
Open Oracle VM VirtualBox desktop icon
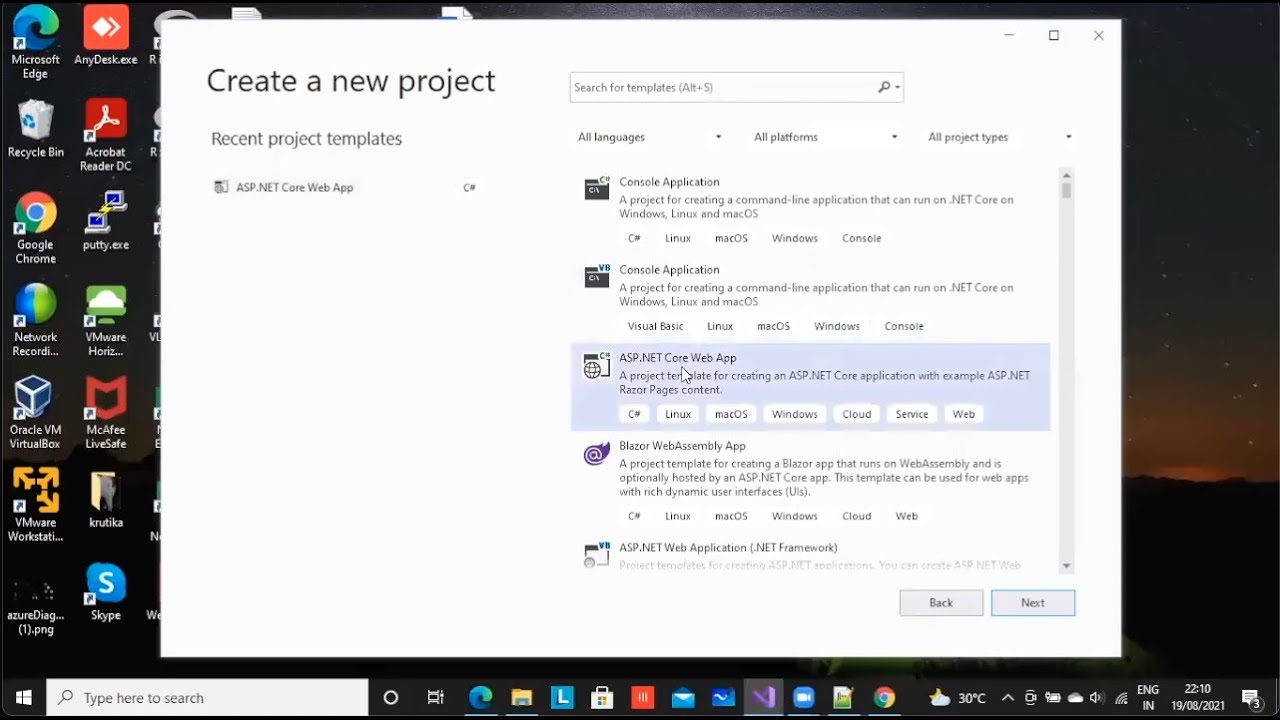click(35, 413)
